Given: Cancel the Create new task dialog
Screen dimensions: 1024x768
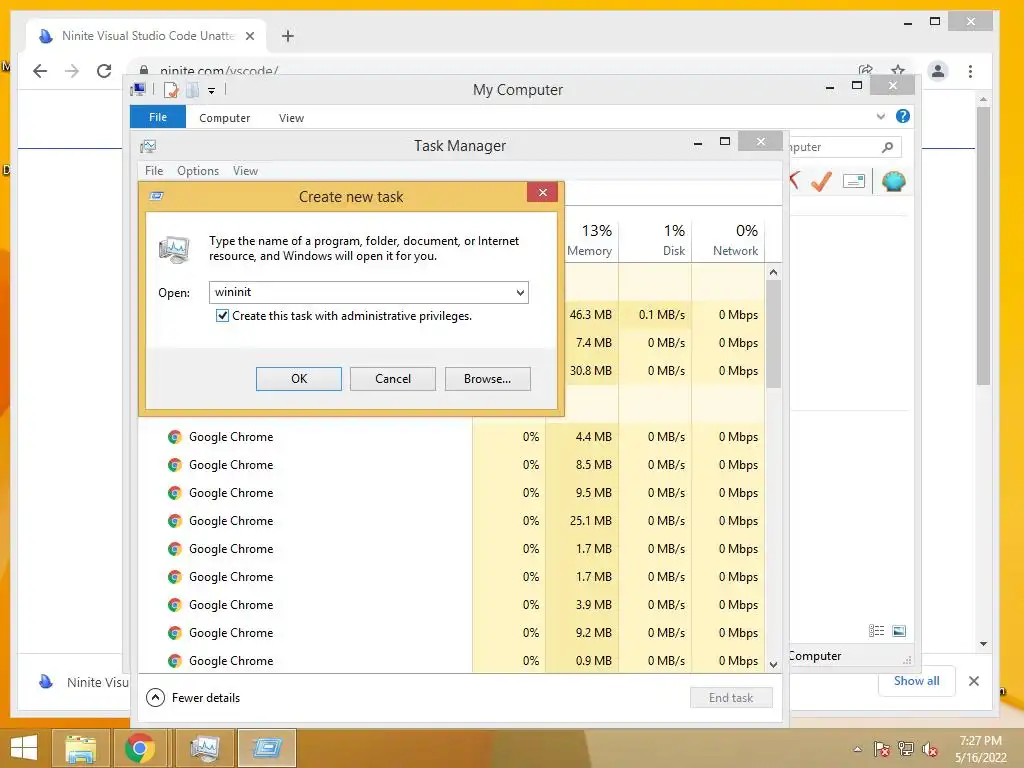Looking at the screenshot, I should [392, 379].
